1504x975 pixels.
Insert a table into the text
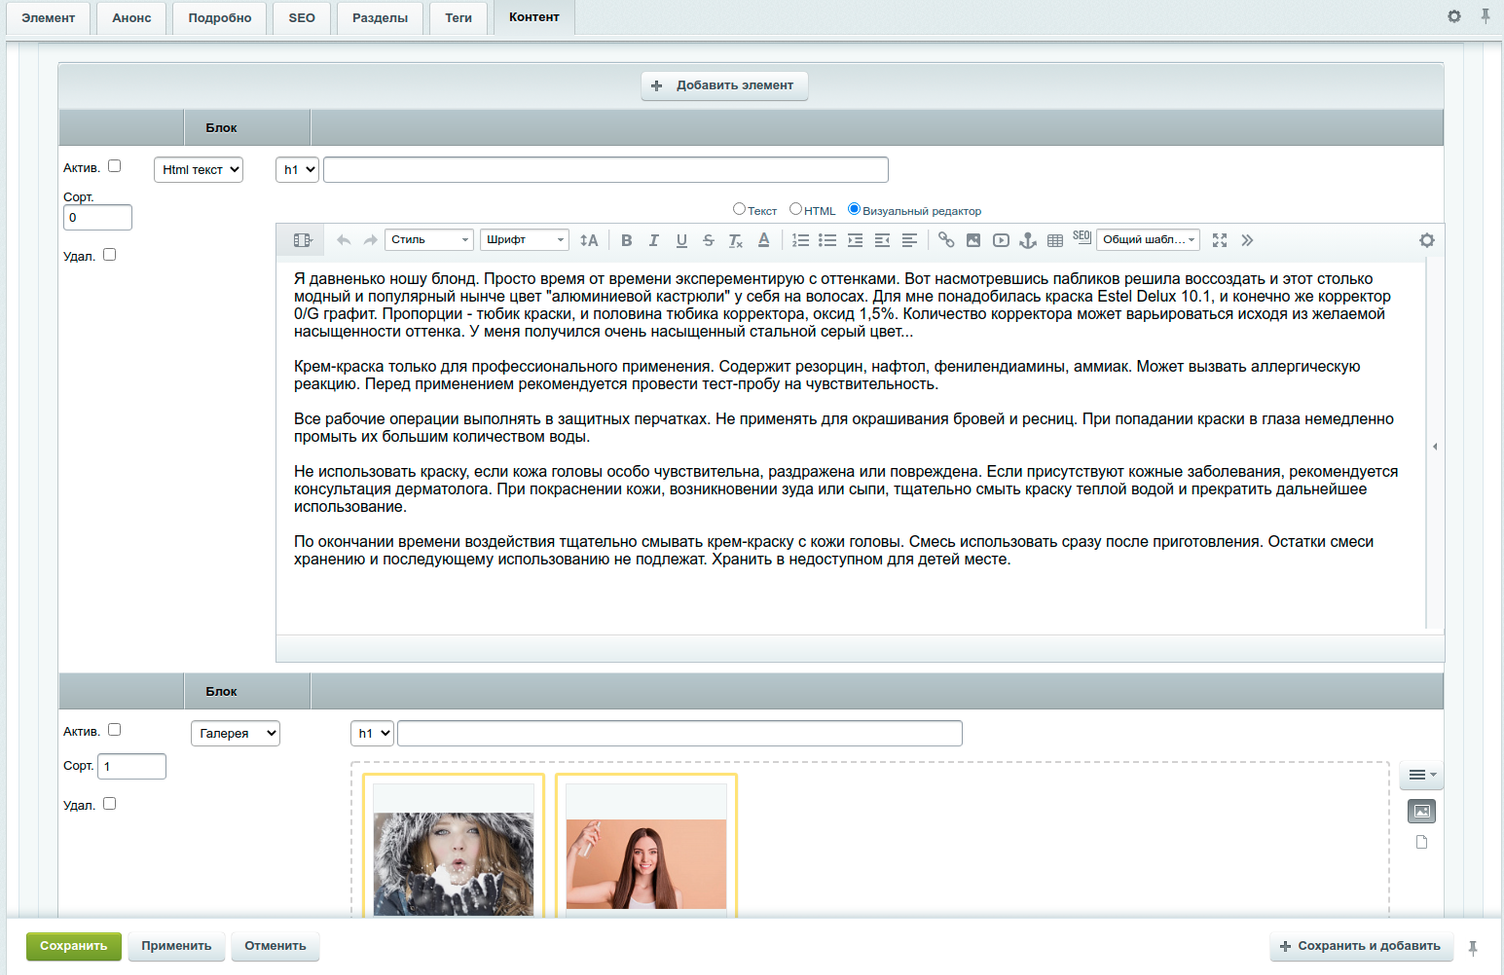coord(1054,239)
